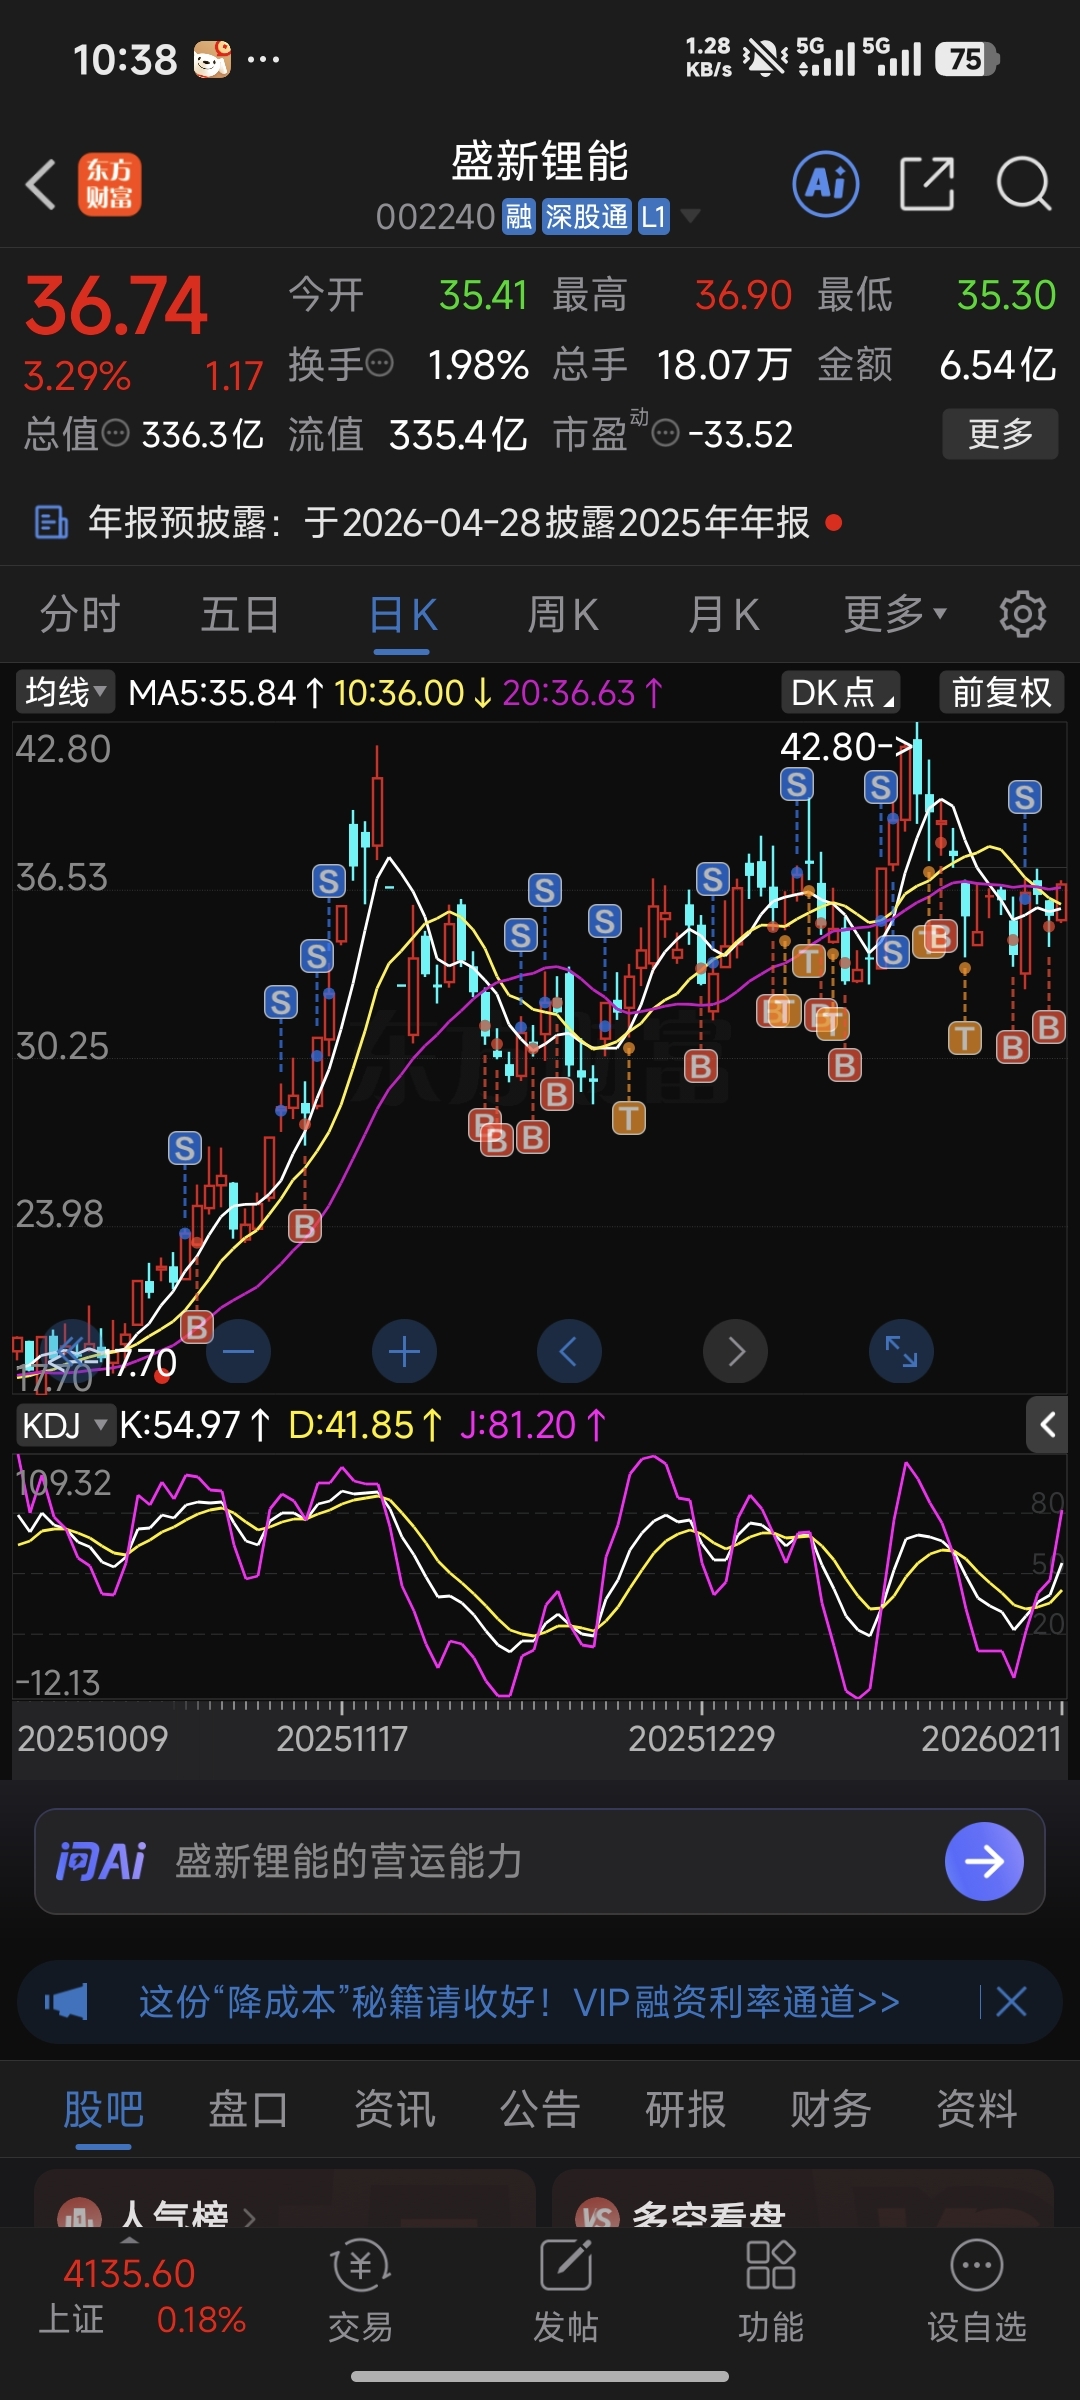Zoom in chart with plus button

(x=404, y=1352)
